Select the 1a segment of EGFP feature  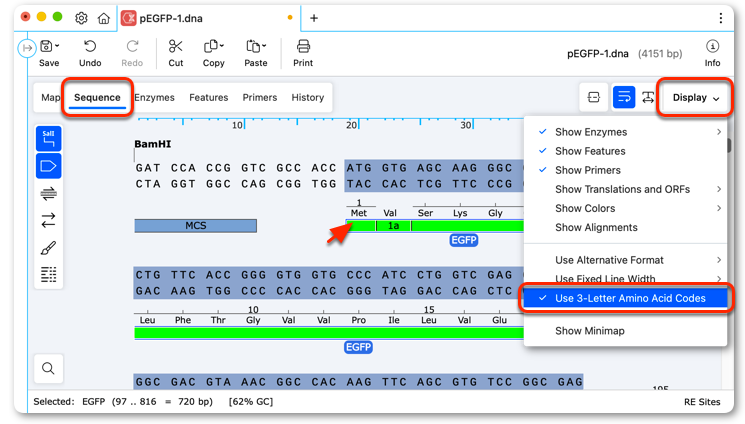[393, 226]
